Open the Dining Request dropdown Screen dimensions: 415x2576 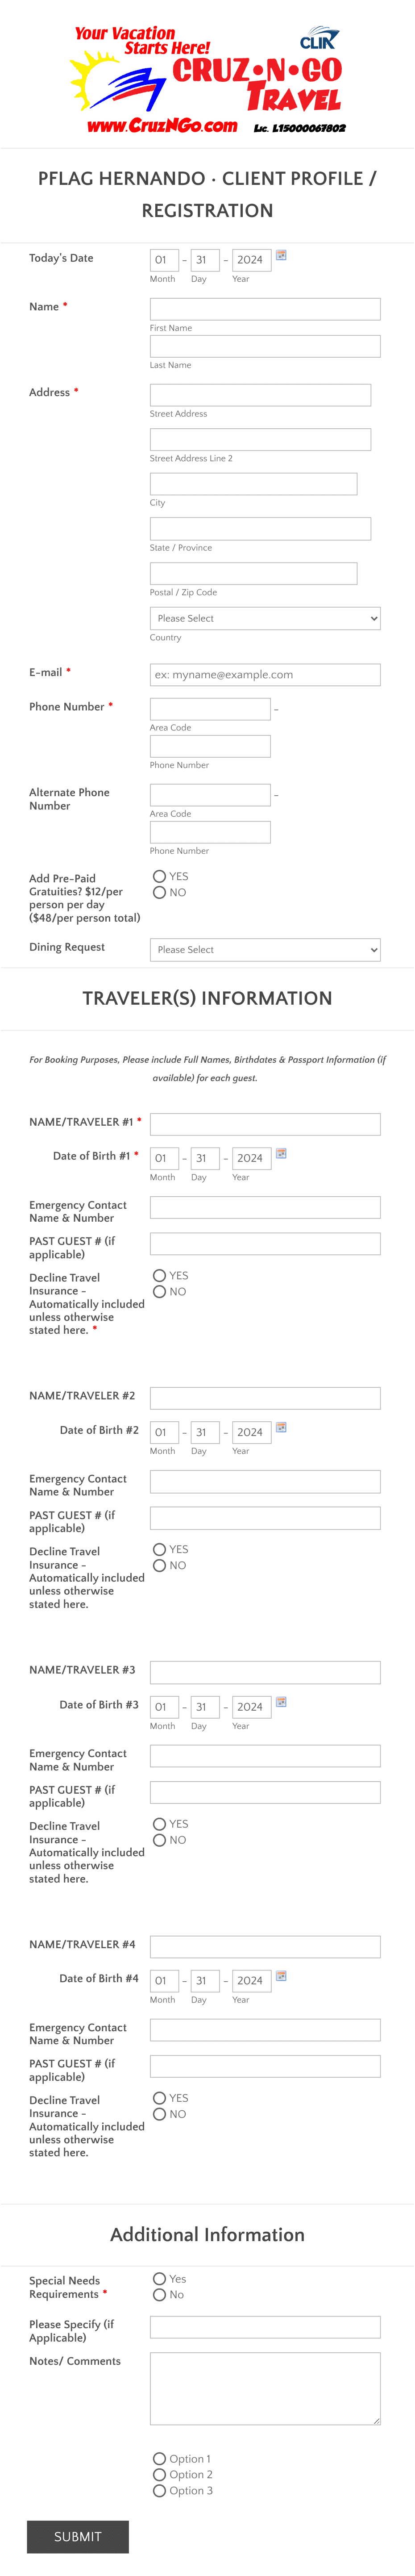[x=265, y=949]
